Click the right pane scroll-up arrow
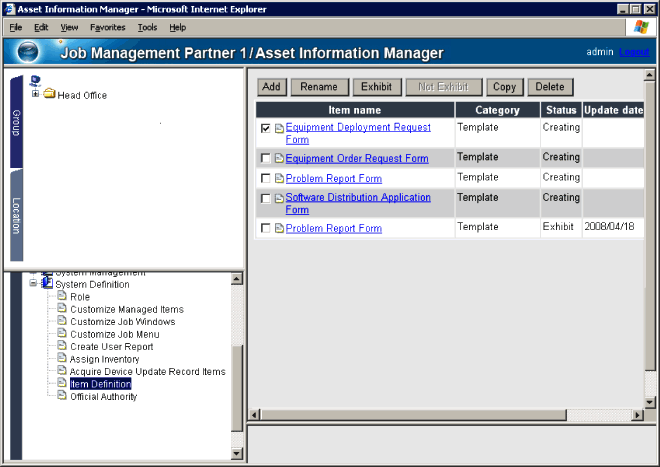660x467 pixels. [649, 75]
